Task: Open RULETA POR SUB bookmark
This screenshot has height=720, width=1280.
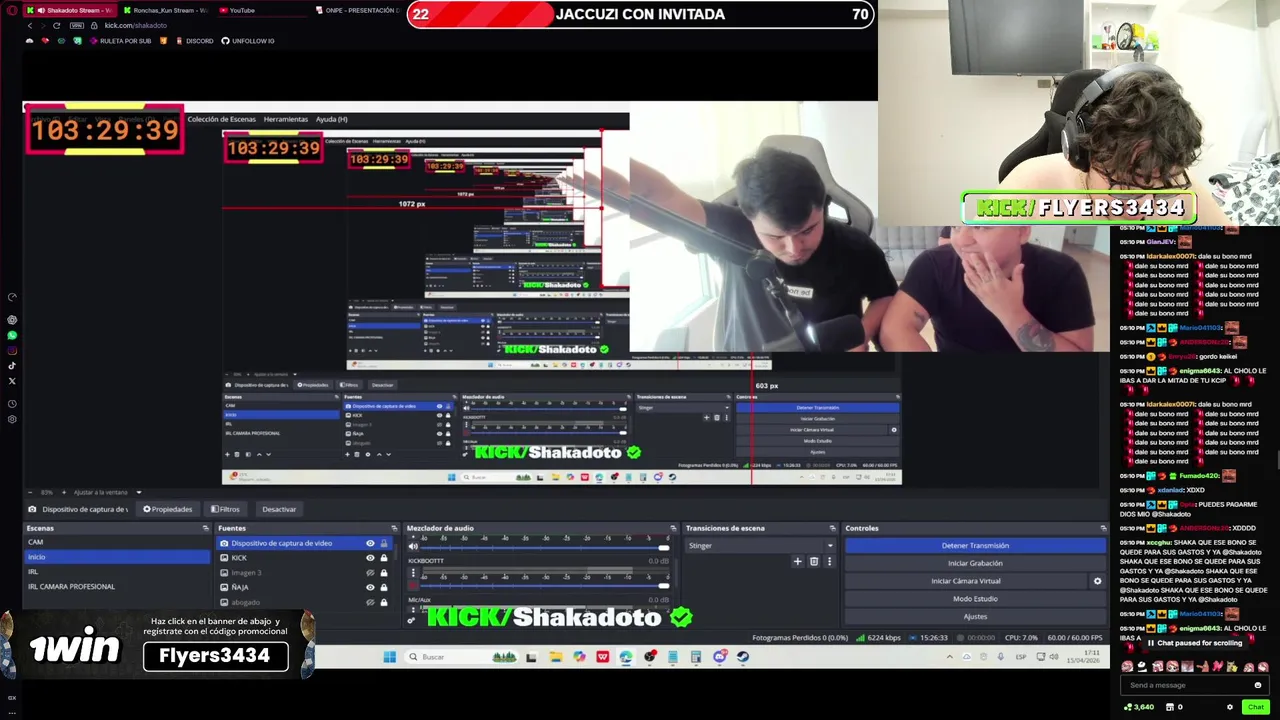Action: (120, 41)
